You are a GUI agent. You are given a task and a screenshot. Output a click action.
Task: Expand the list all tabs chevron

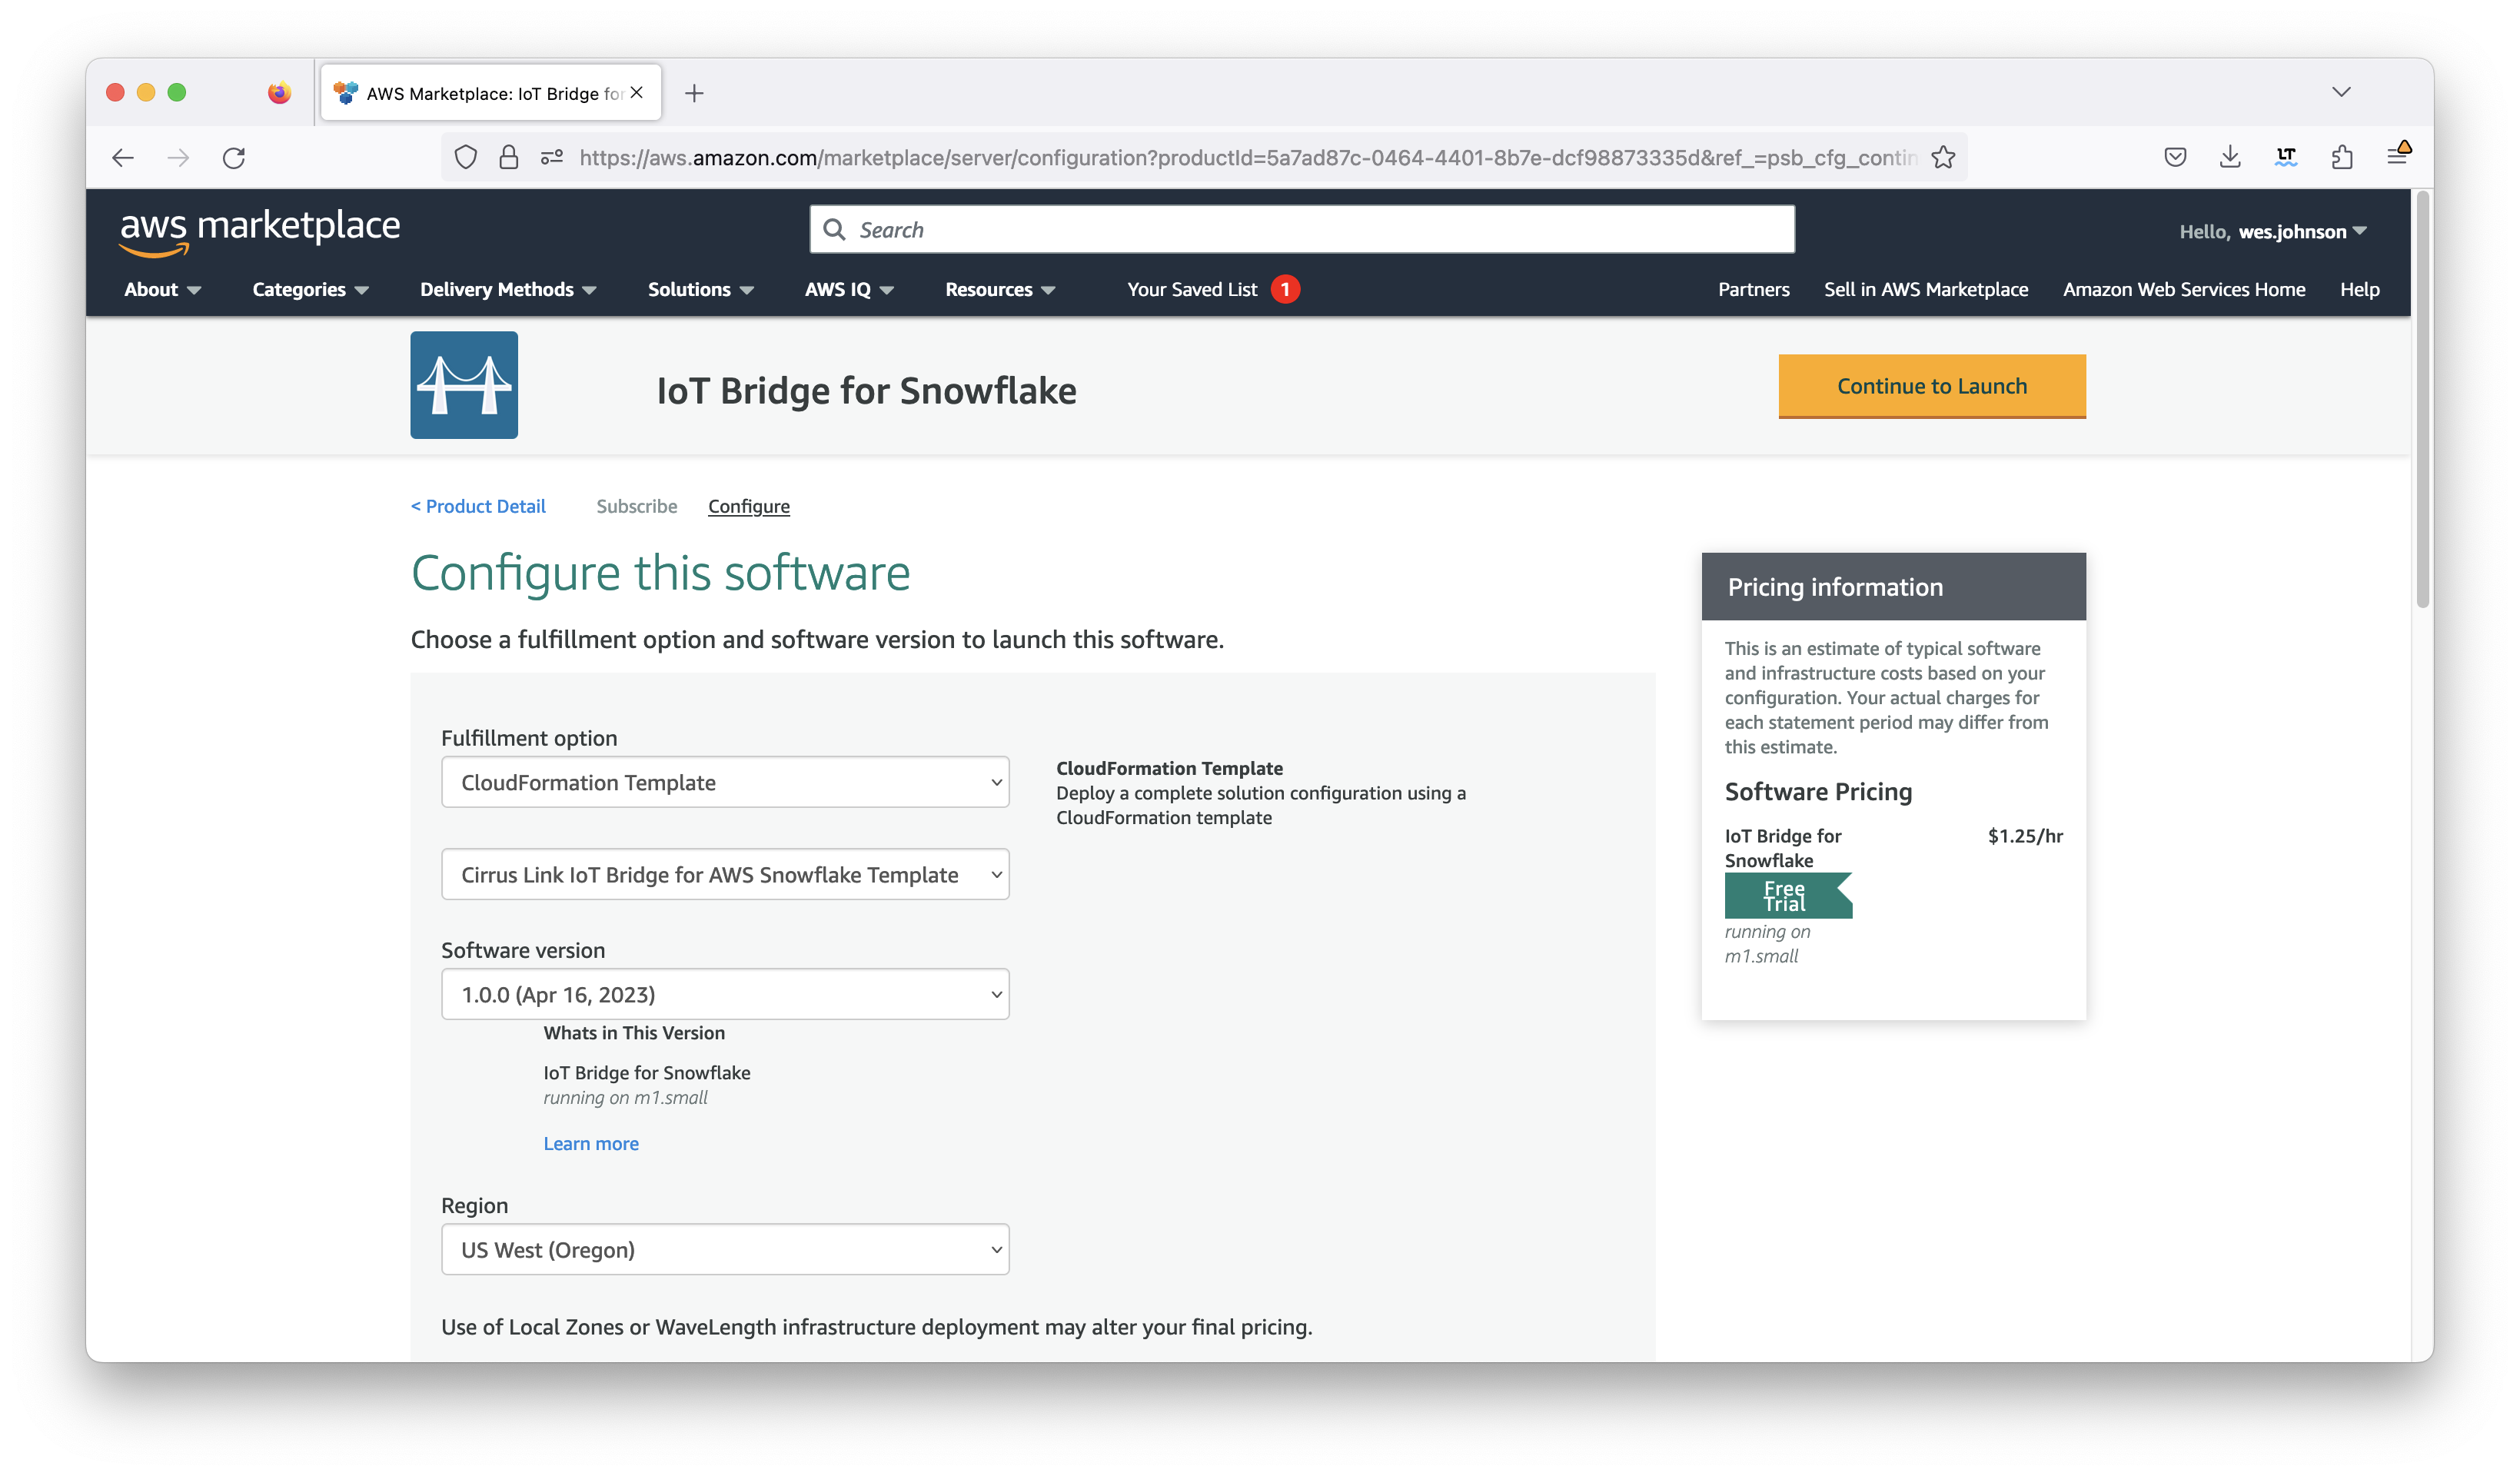2341,92
